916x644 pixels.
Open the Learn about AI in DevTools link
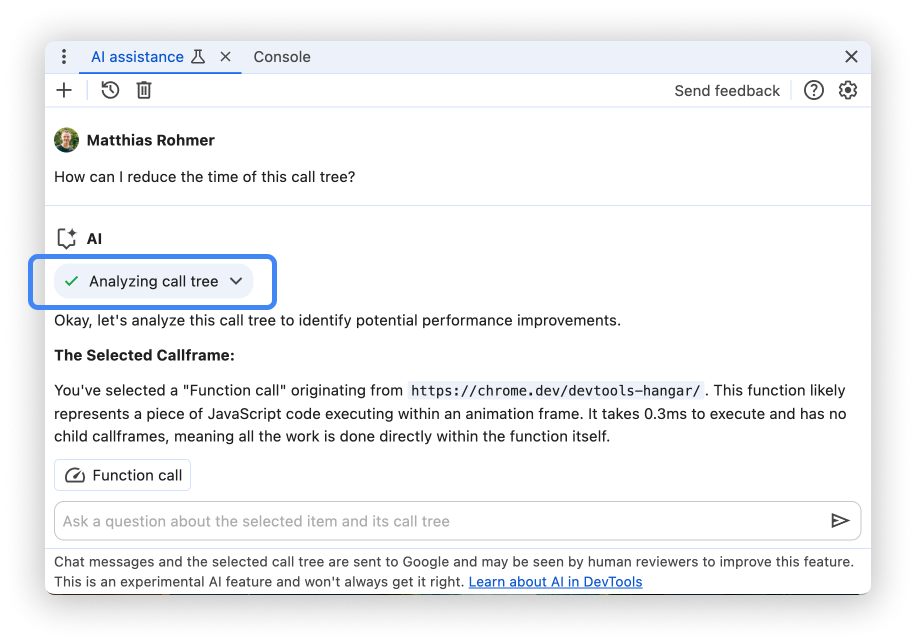click(x=555, y=583)
